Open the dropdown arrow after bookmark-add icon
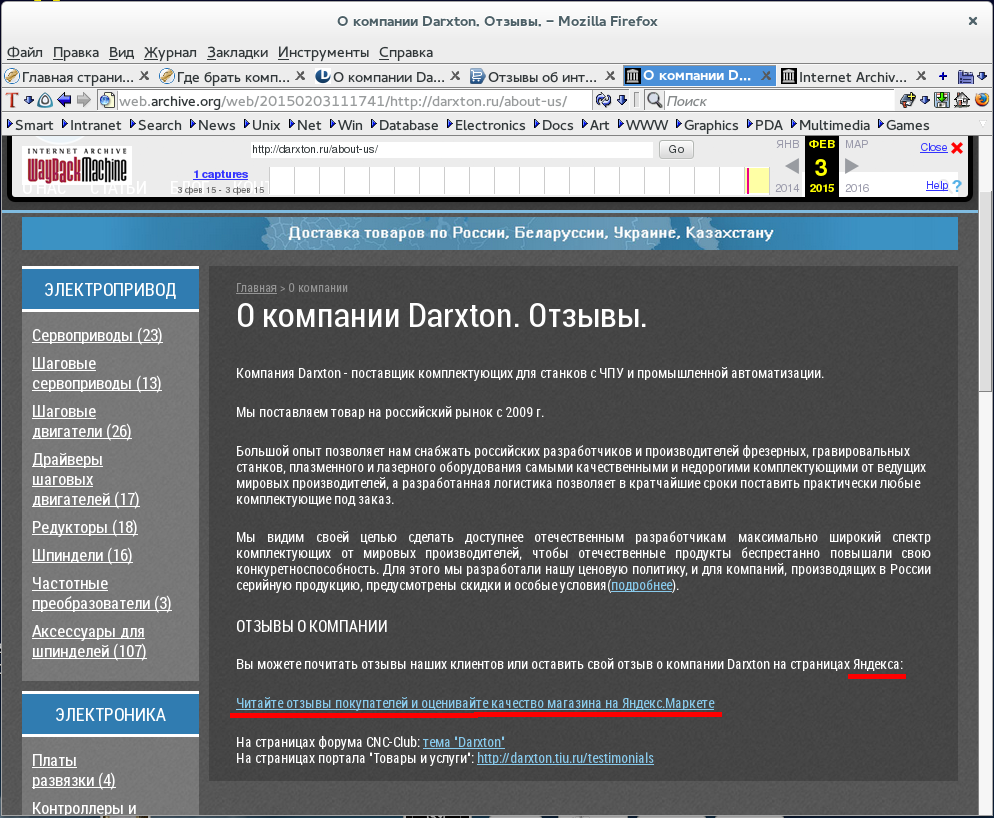This screenshot has width=994, height=818. (x=925, y=100)
